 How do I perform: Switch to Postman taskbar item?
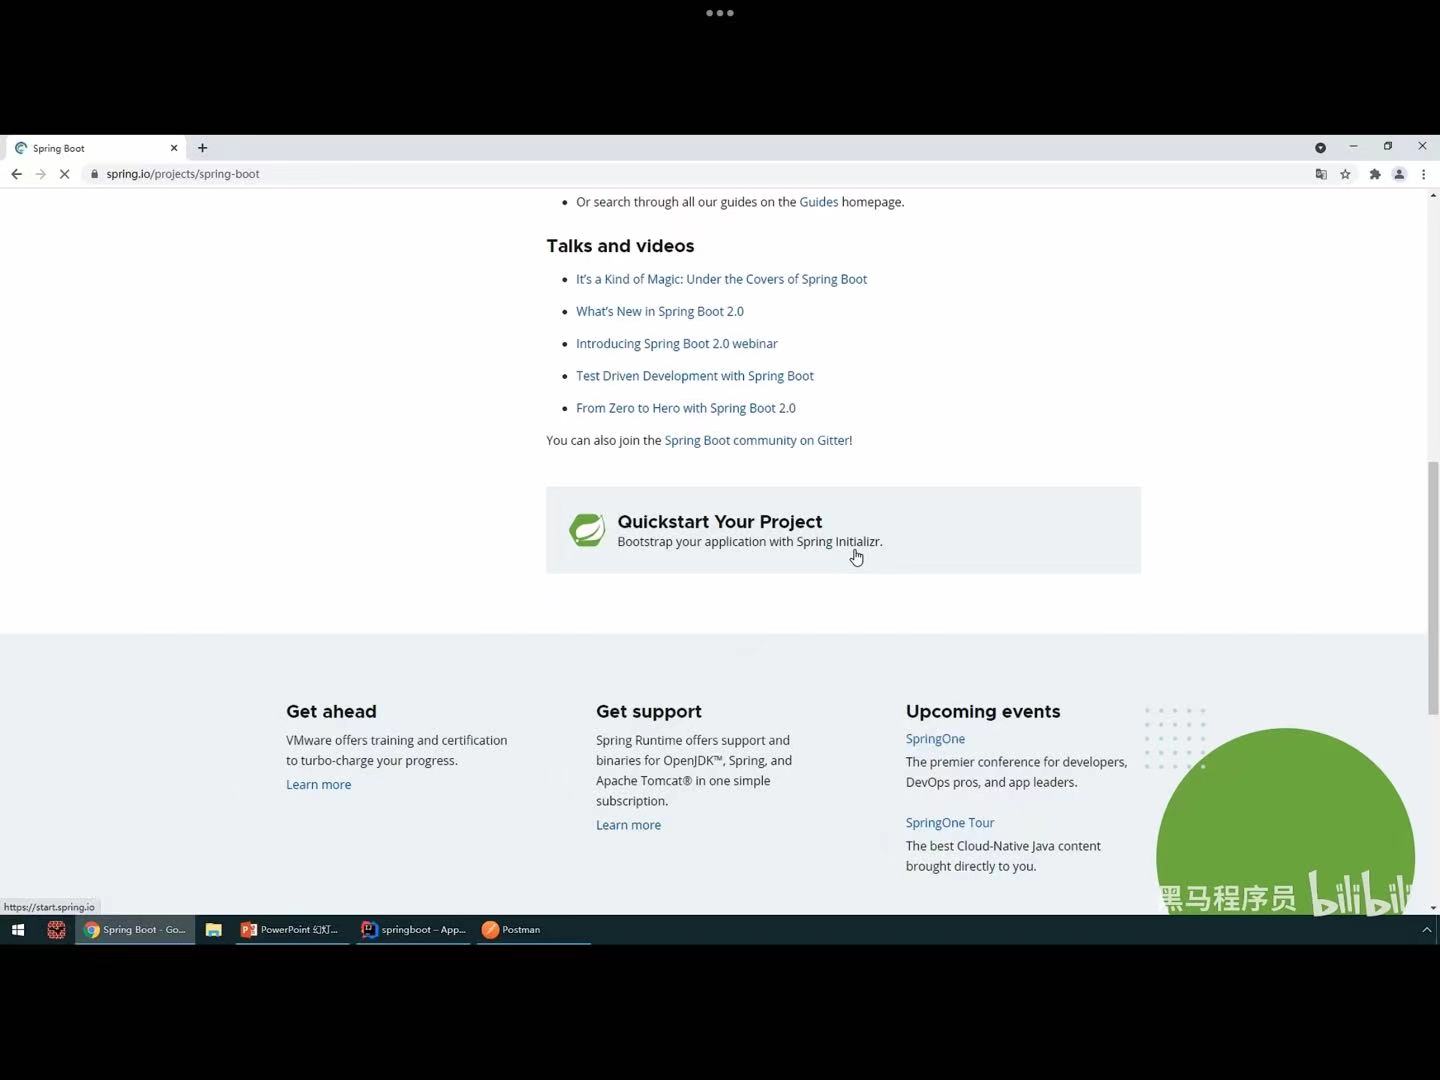tap(533, 930)
